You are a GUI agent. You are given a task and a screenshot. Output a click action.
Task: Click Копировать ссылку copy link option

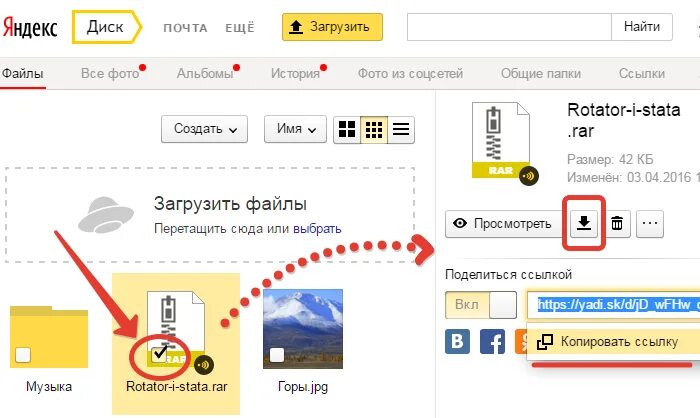613,342
